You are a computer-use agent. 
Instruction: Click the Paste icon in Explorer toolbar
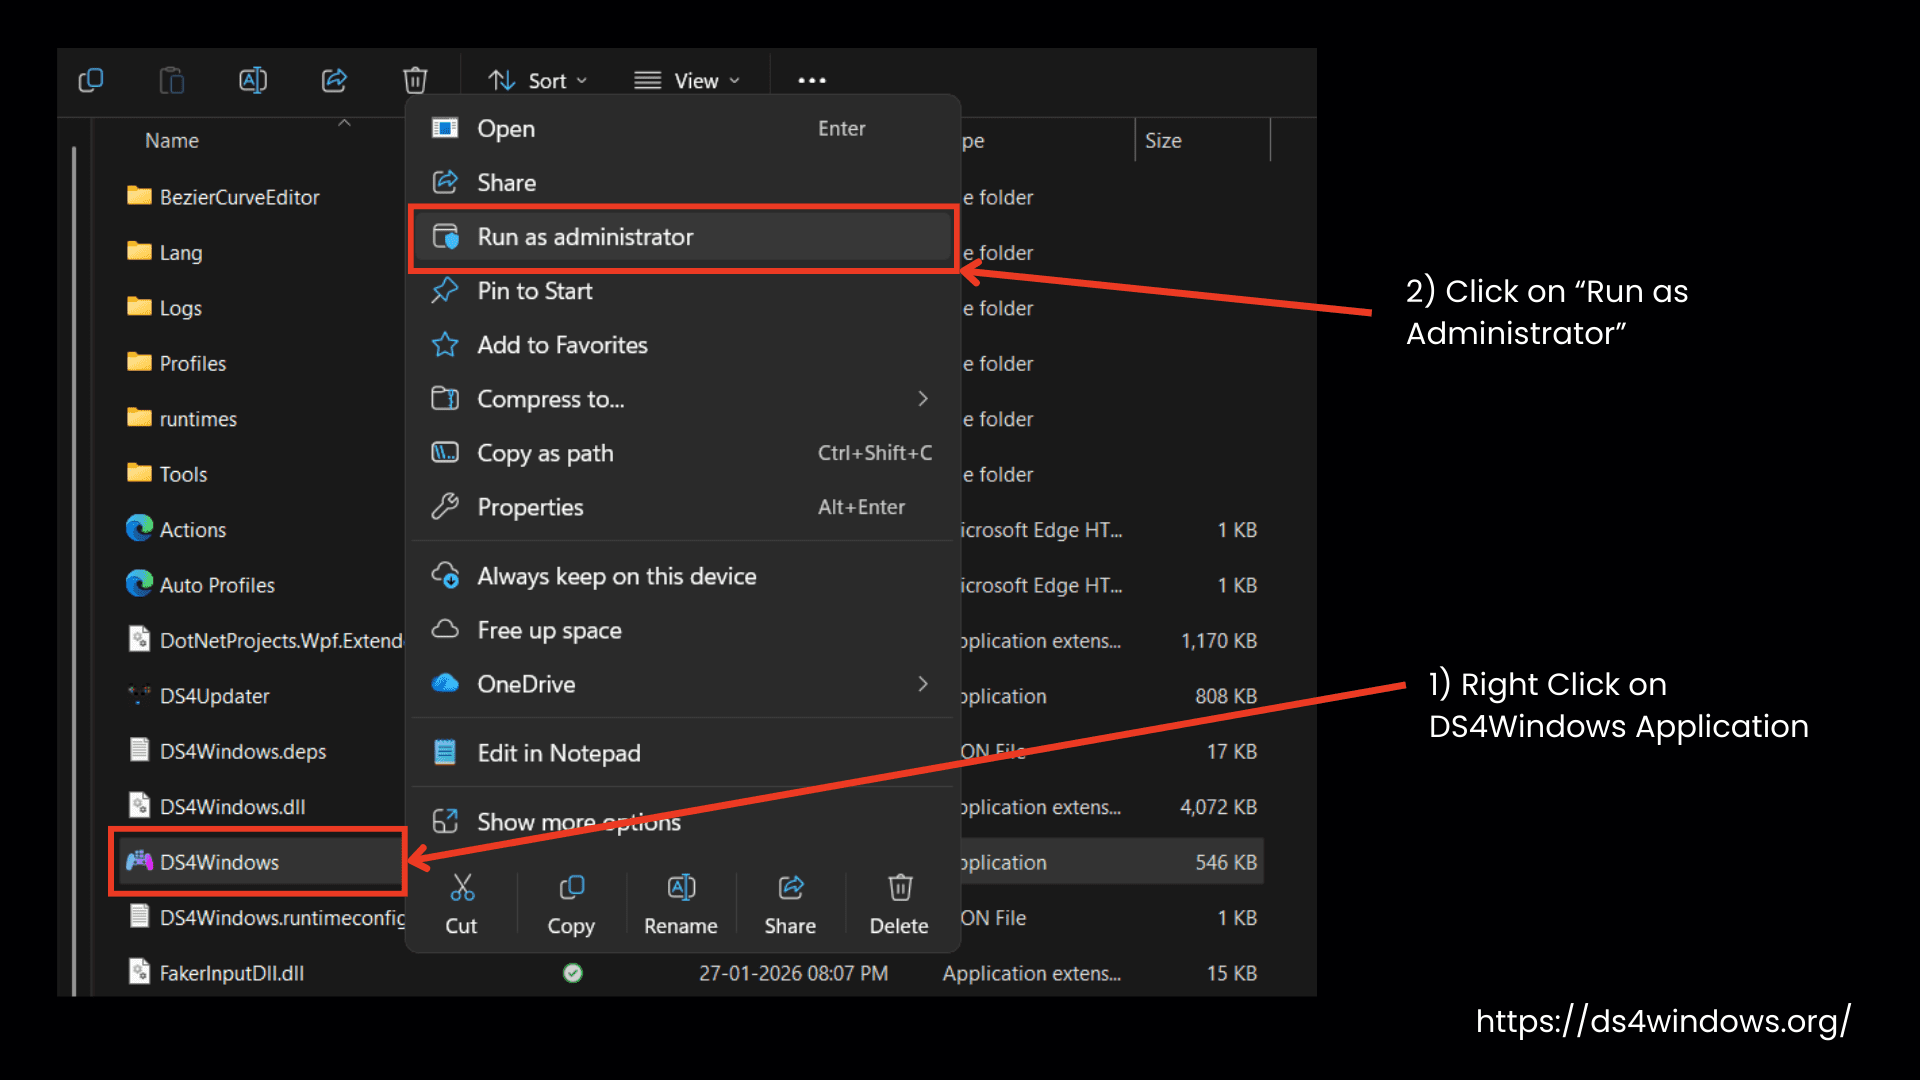pyautogui.click(x=172, y=80)
